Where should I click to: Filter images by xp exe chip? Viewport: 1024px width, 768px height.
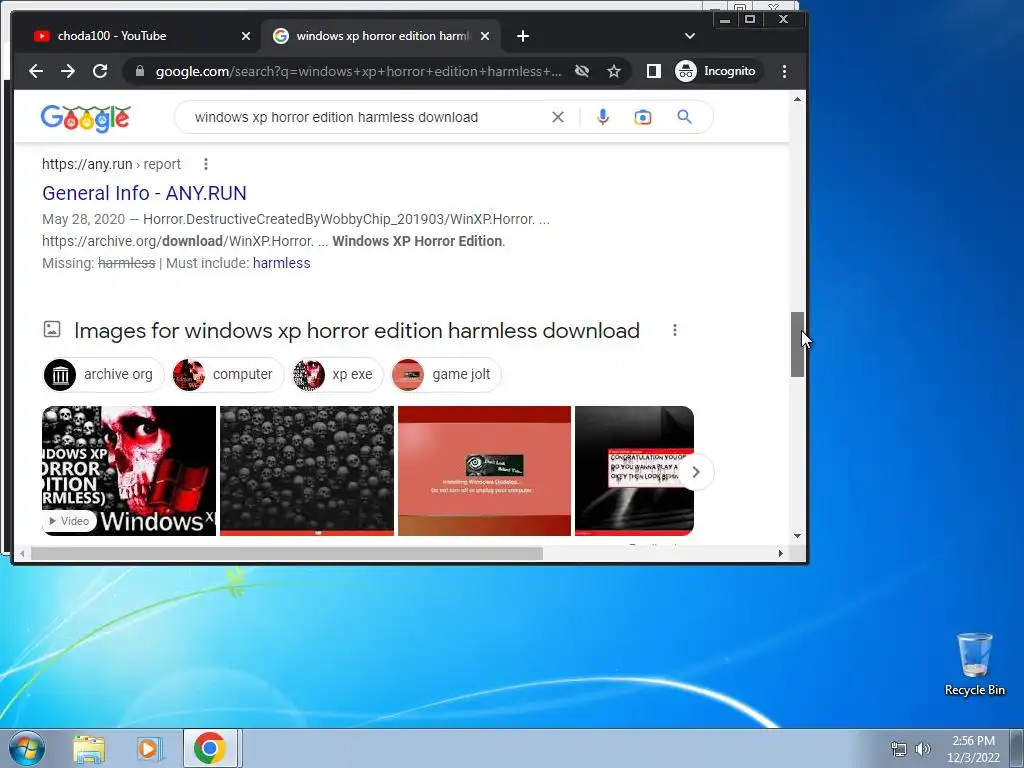337,374
